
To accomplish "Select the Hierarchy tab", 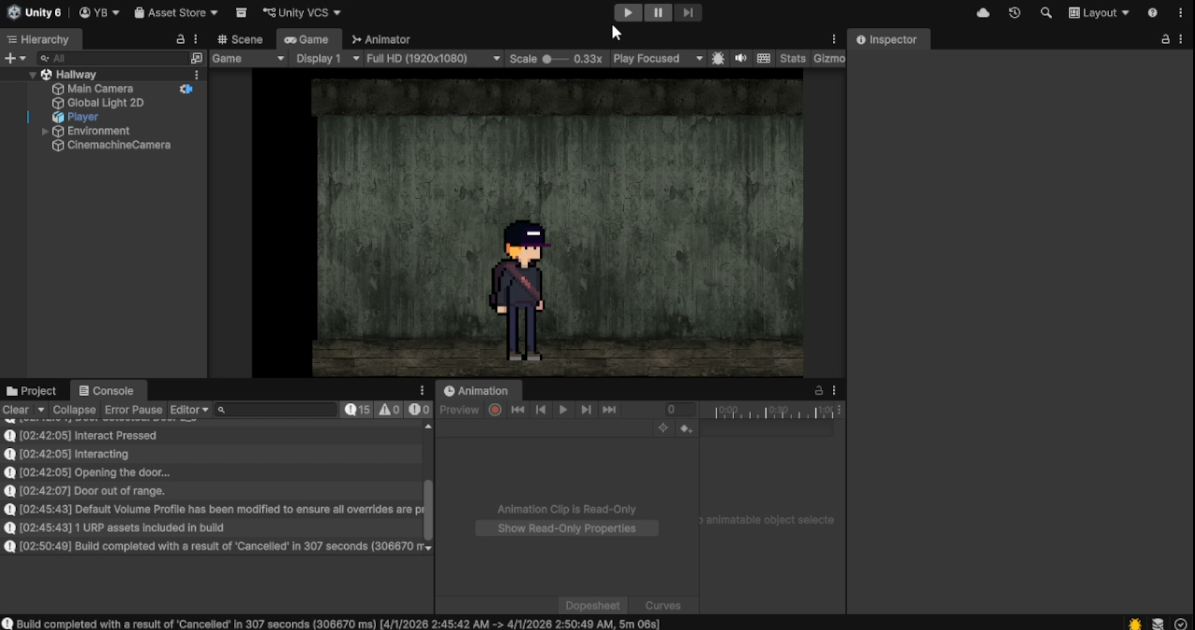I will (x=38, y=40).
